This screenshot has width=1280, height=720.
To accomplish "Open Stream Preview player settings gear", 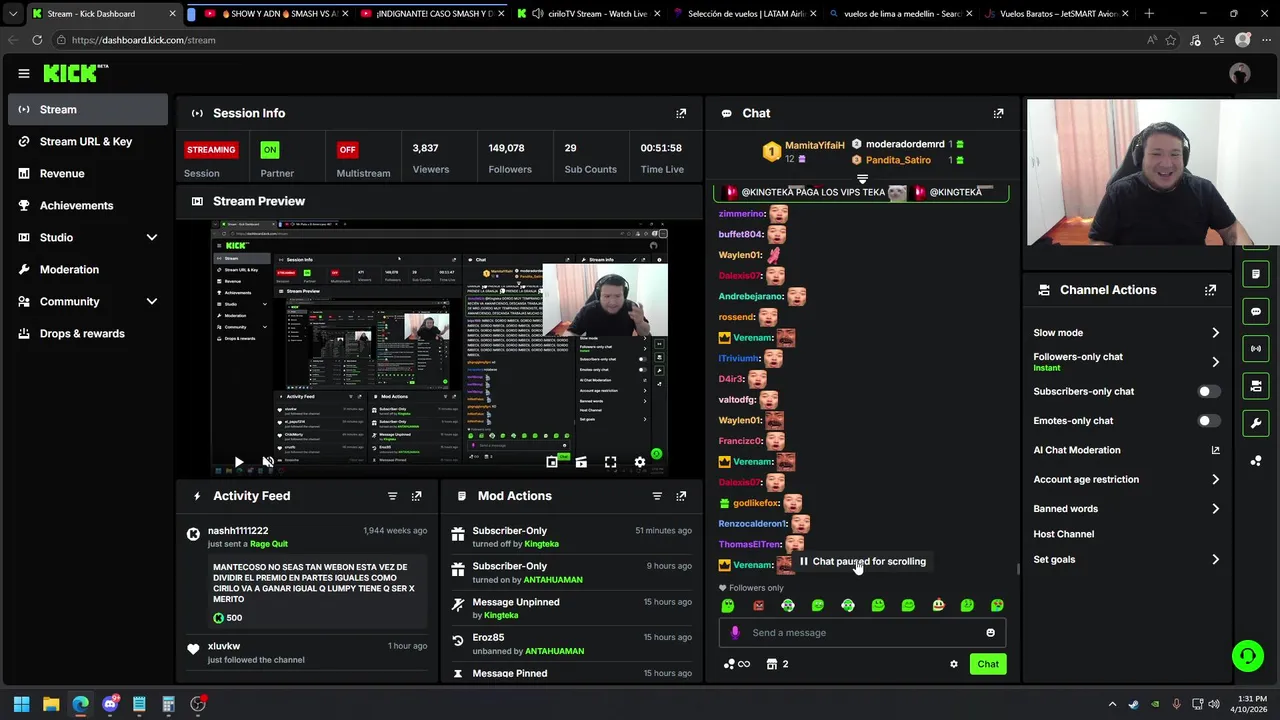I will tap(640, 462).
